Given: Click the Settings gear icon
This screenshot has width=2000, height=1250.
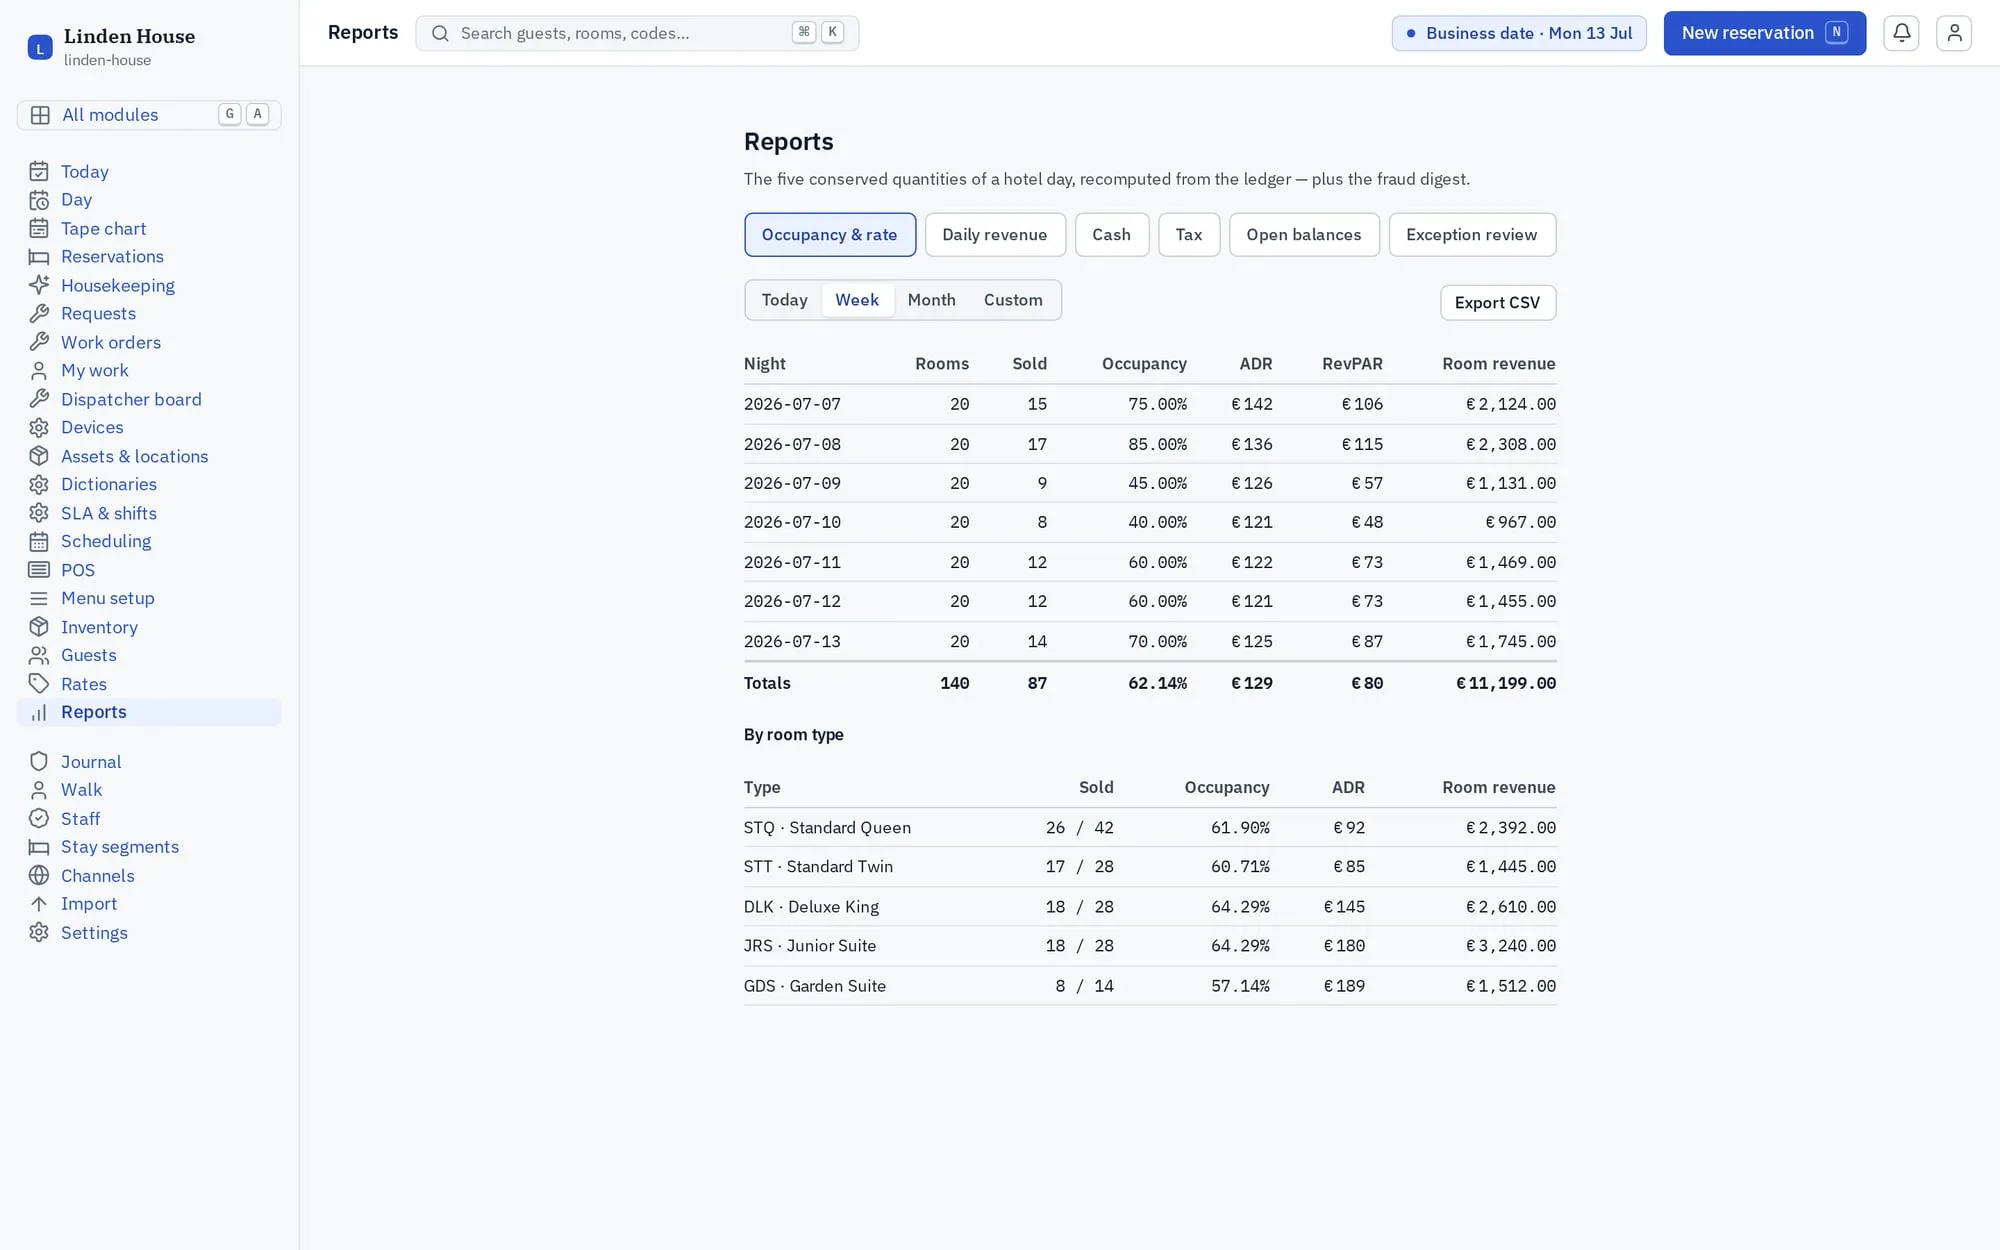Looking at the screenshot, I should click(39, 934).
